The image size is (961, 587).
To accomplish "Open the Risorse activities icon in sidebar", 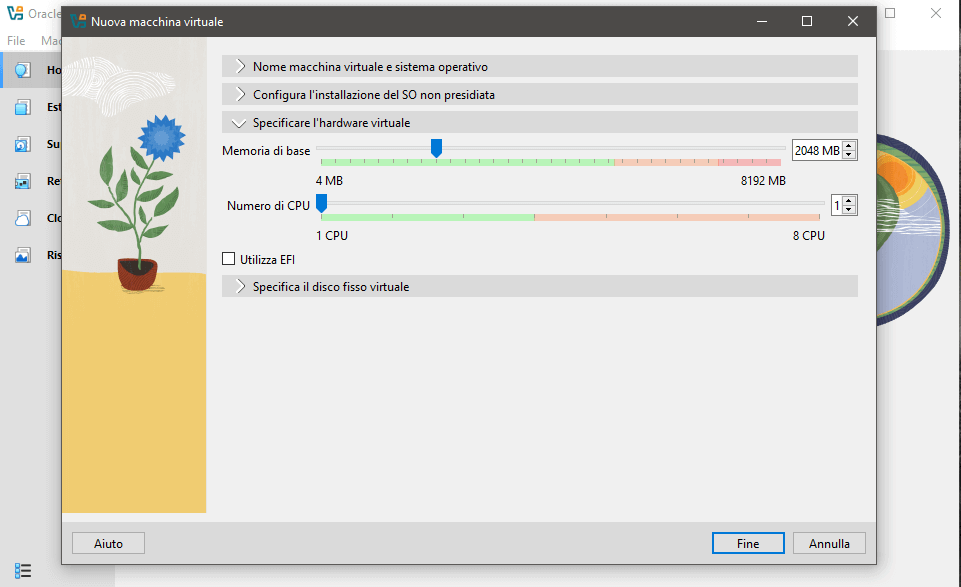I will coord(22,254).
